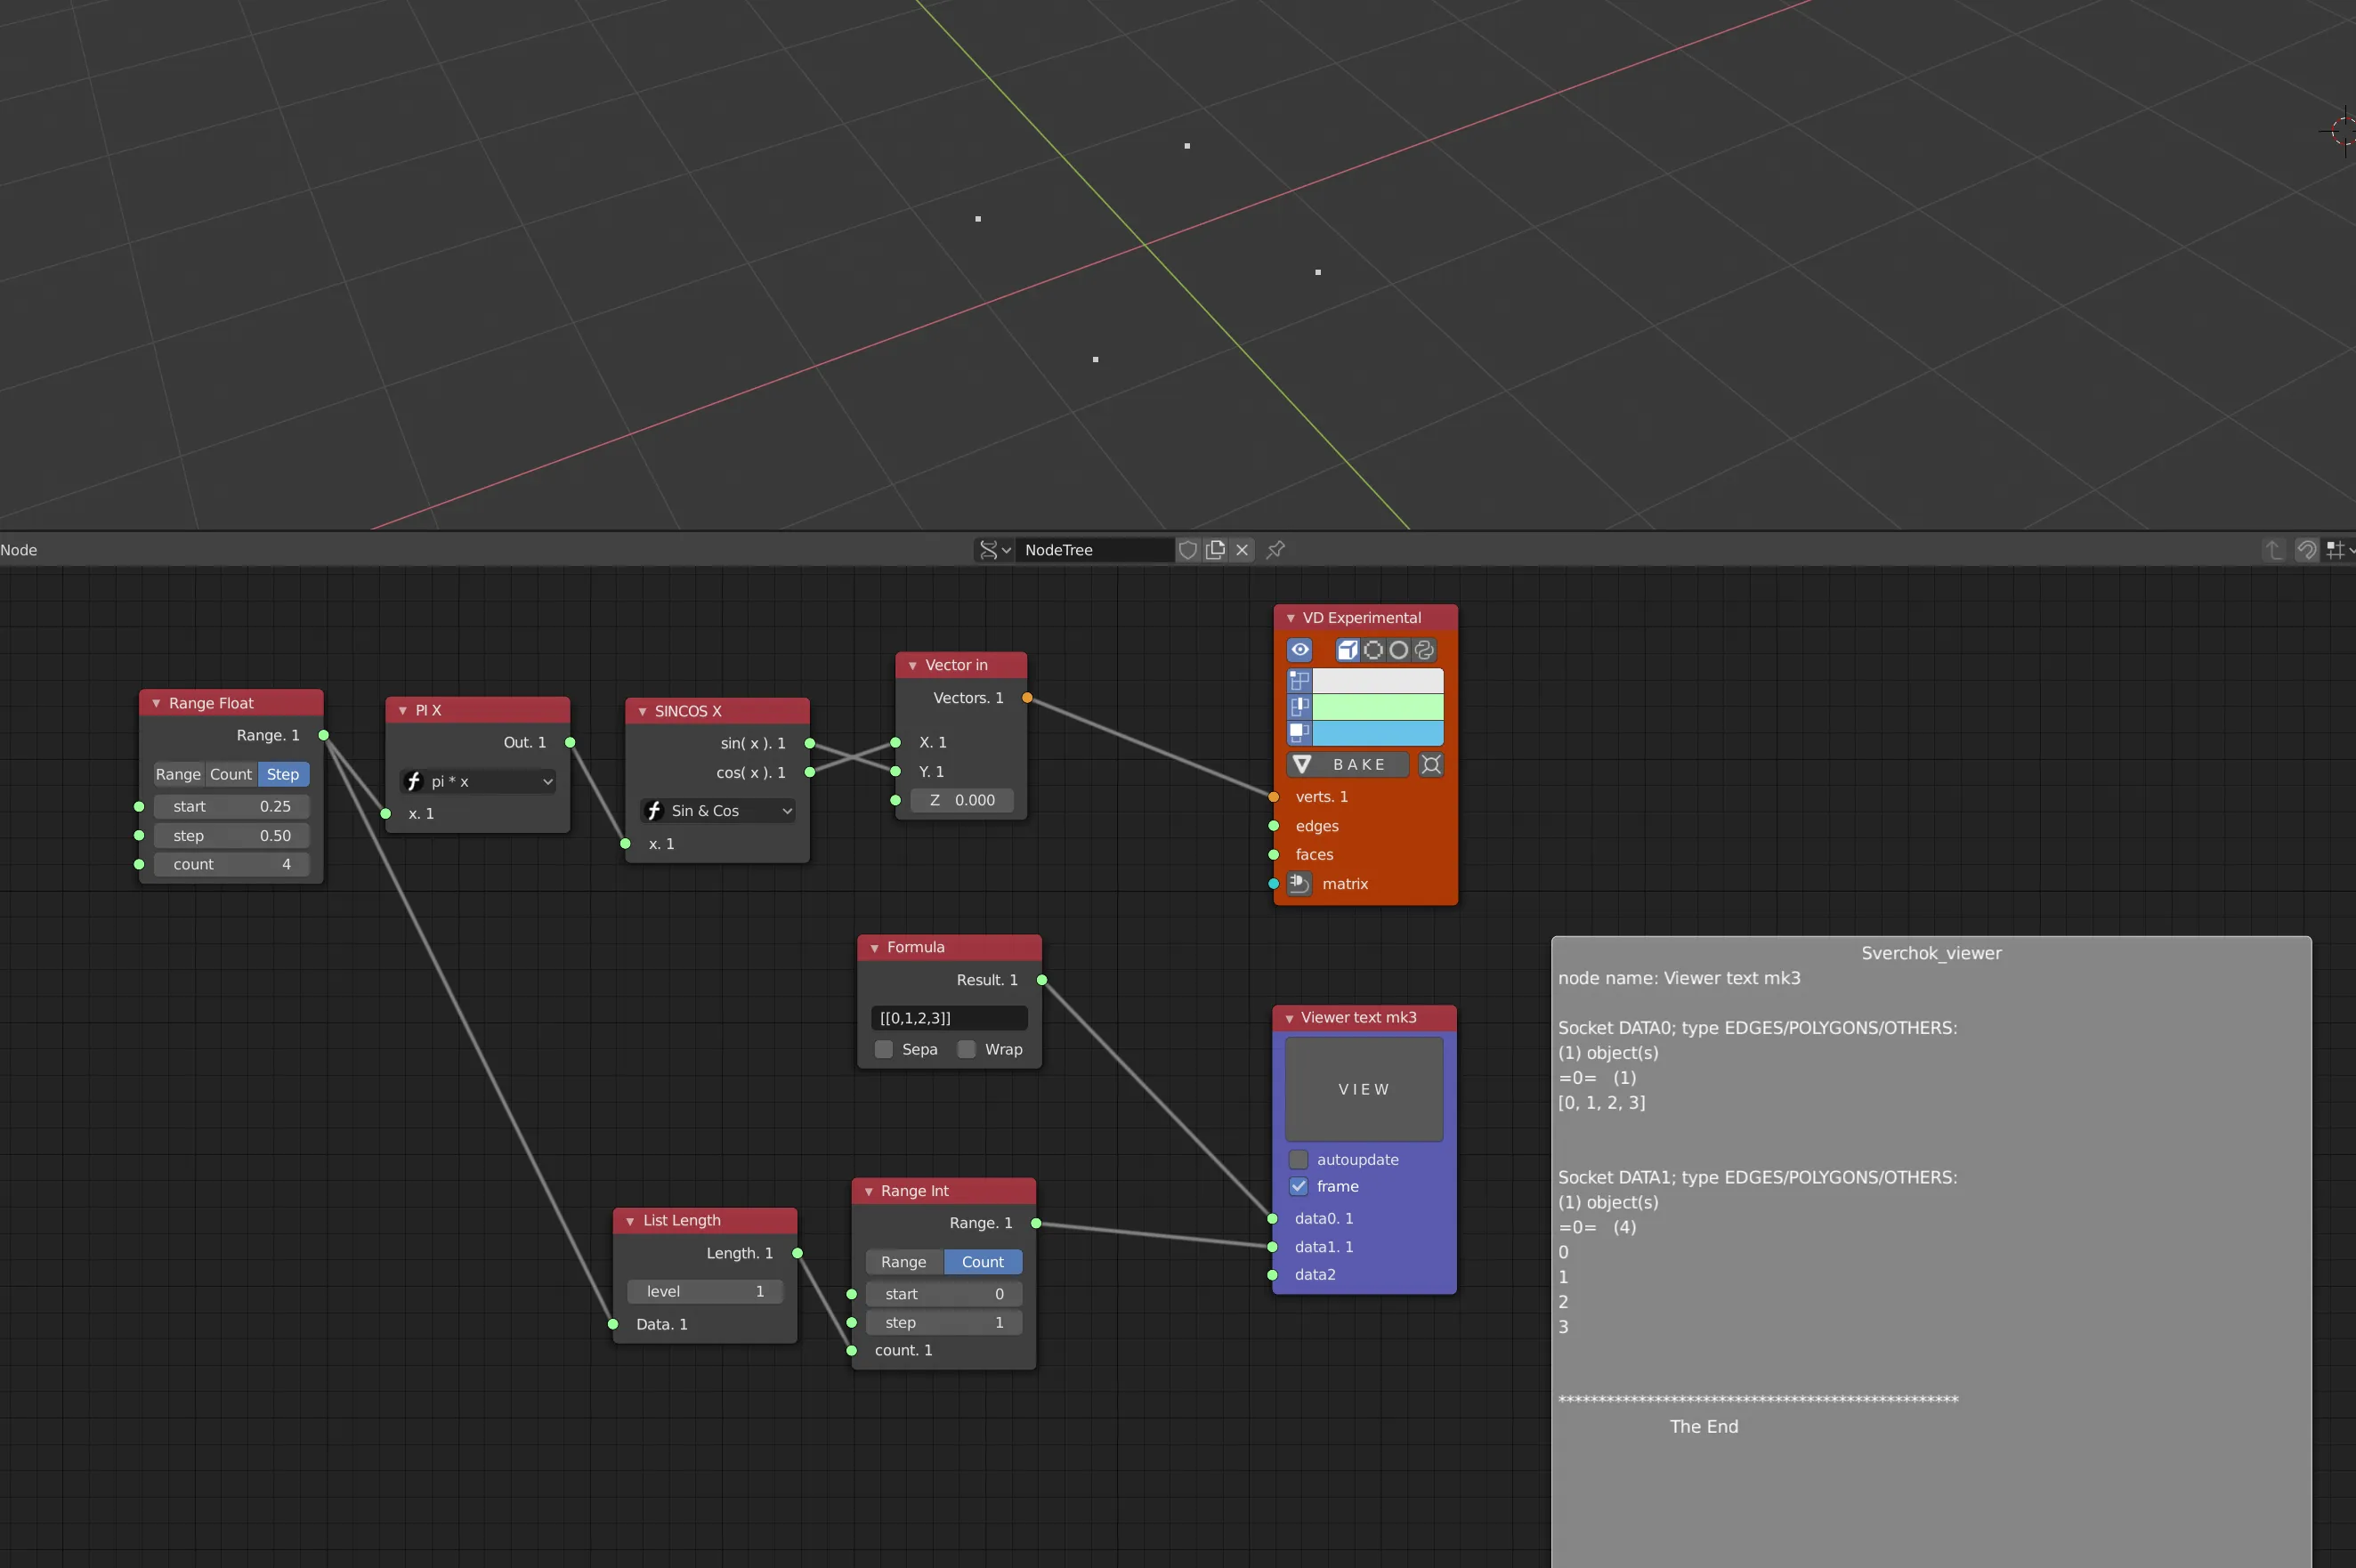Image resolution: width=2356 pixels, height=1568 pixels.
Task: Pin the node tree with pin icon
Action: (1275, 550)
